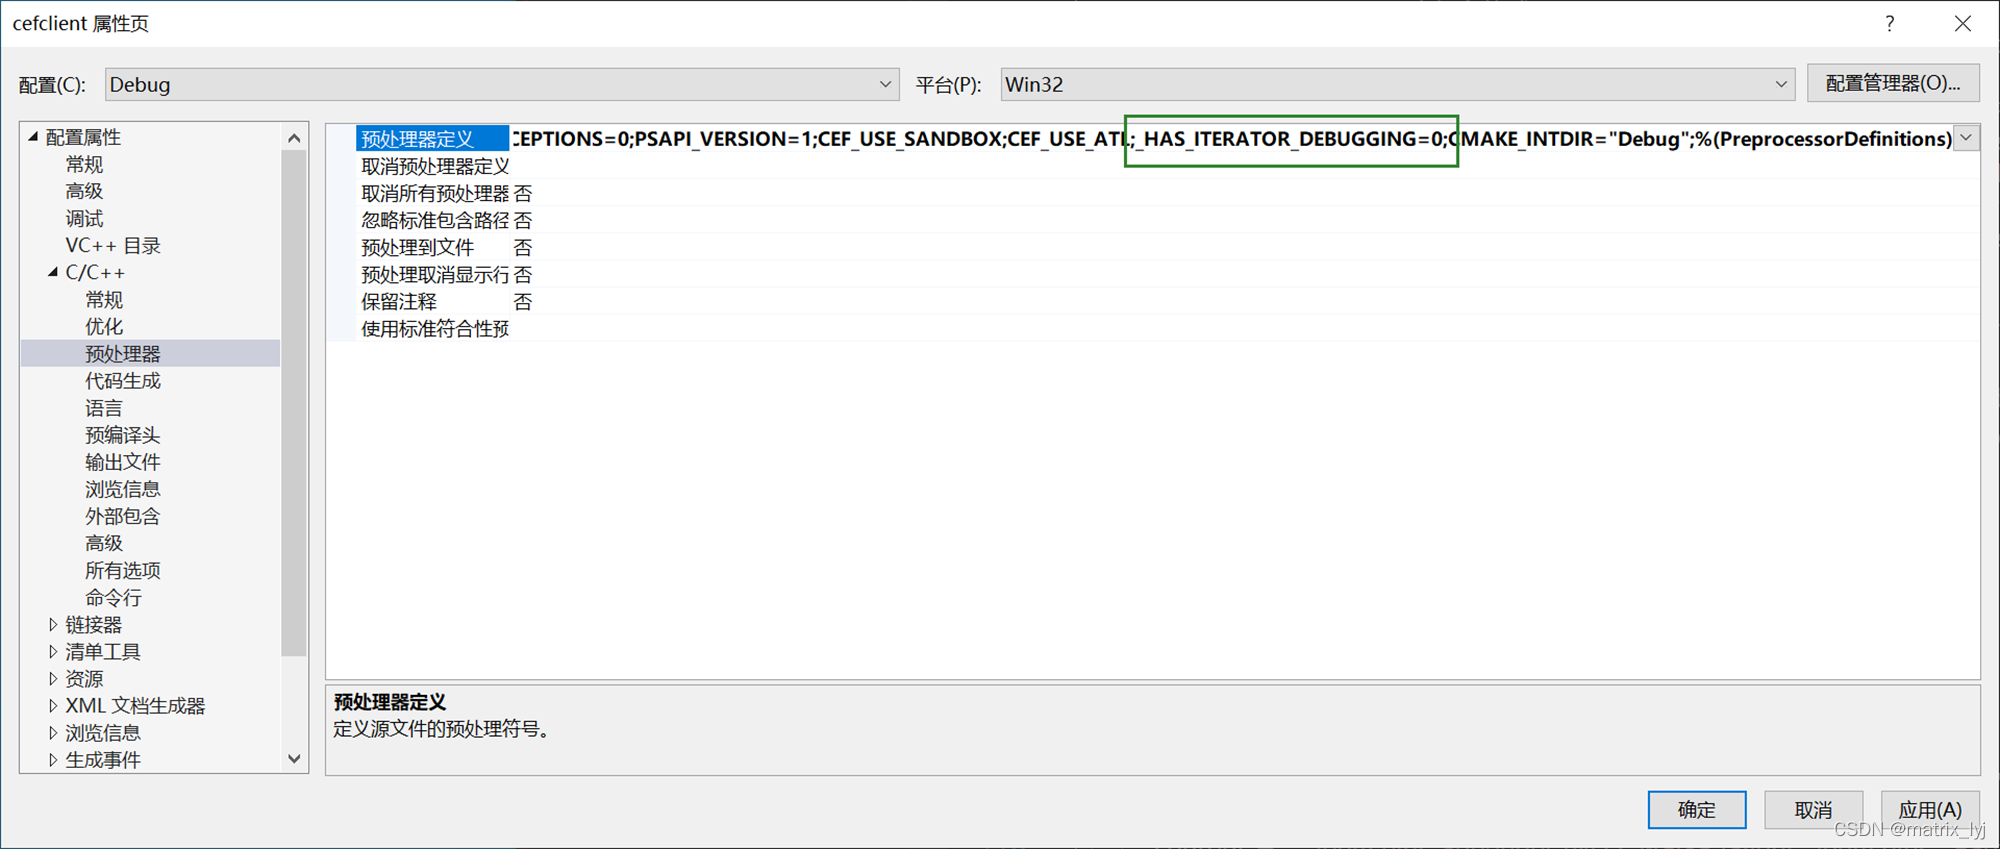This screenshot has width=2000, height=849.
Task: Select VC++ 目录 tree item
Action: click(113, 245)
